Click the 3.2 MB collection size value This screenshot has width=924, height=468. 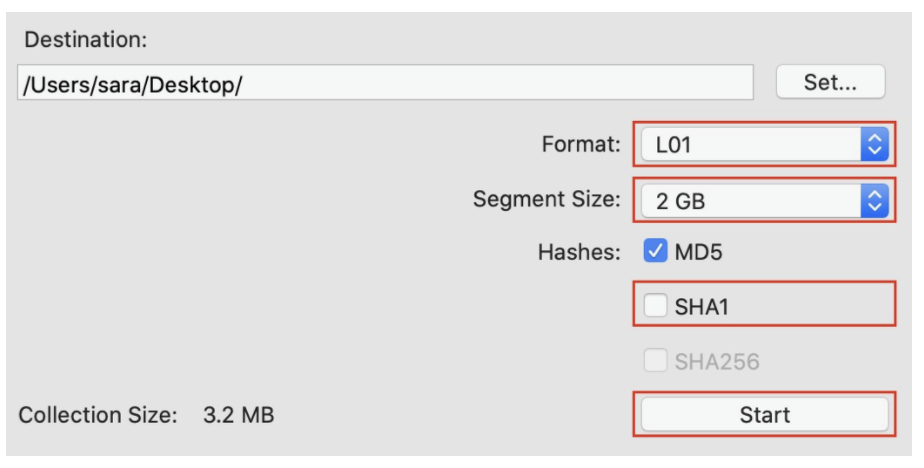pyautogui.click(x=239, y=415)
